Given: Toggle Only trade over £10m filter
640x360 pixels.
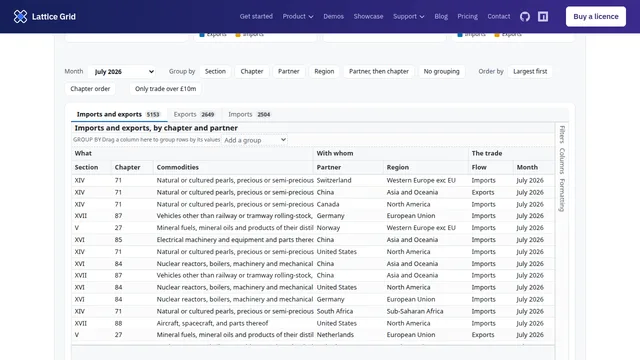Looking at the screenshot, I should tap(165, 89).
